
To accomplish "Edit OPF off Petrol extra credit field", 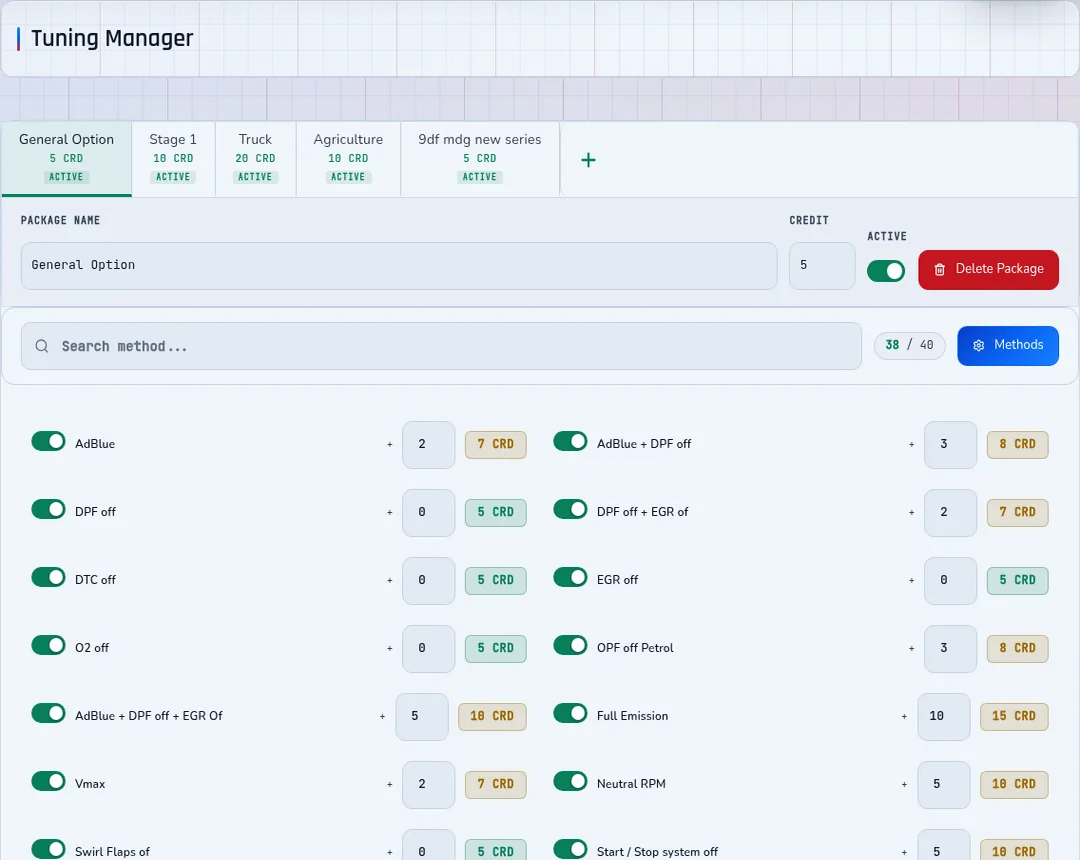I will (951, 648).
